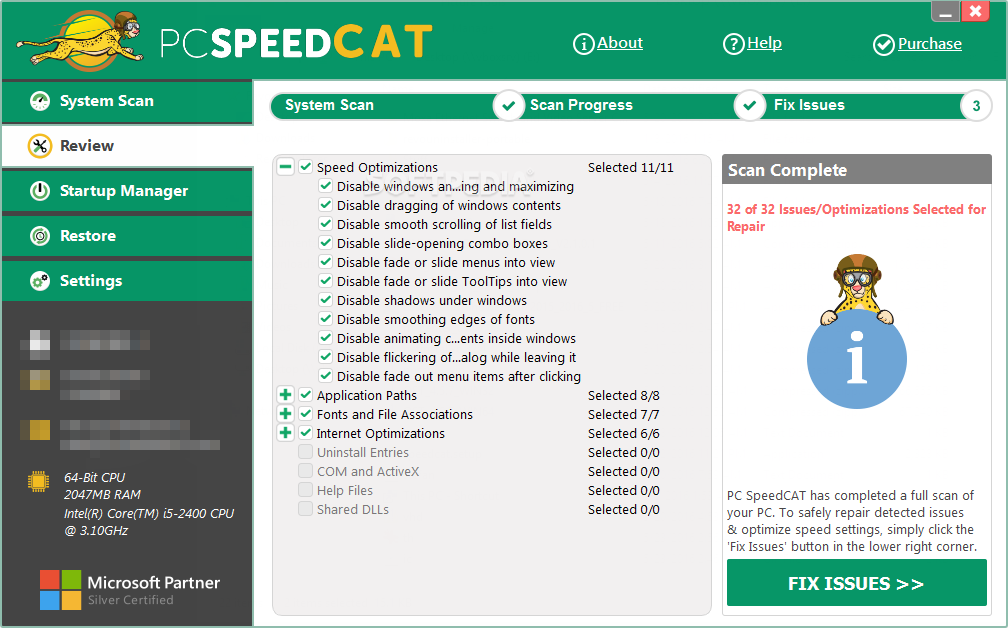The image size is (1008, 628).
Task: Open the System Scan sidebar tab
Action: (127, 101)
